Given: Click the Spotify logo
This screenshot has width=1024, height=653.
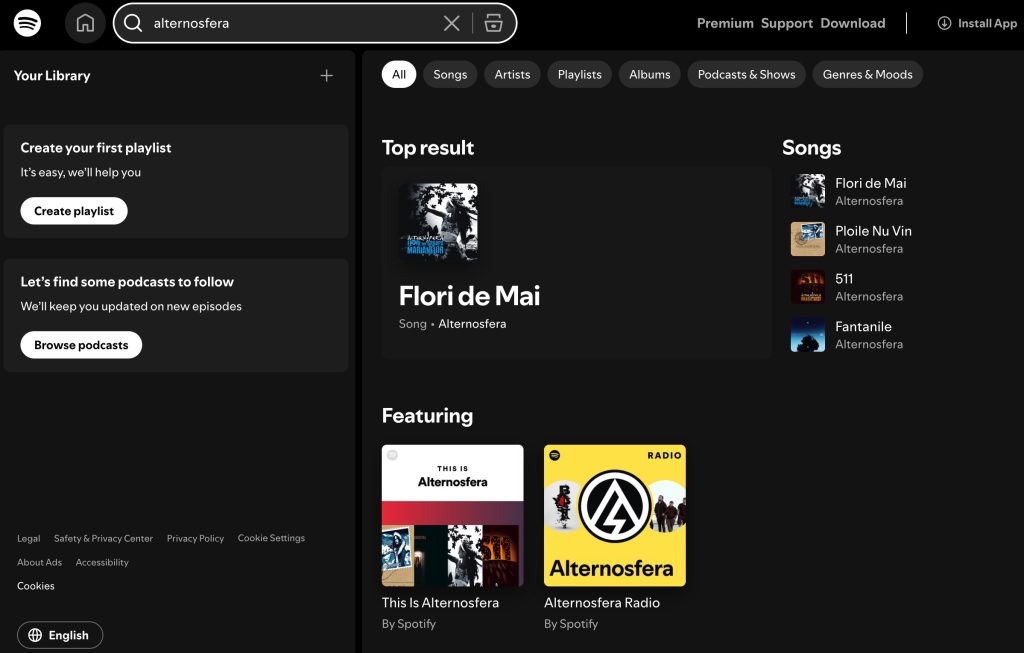Looking at the screenshot, I should pos(27,24).
